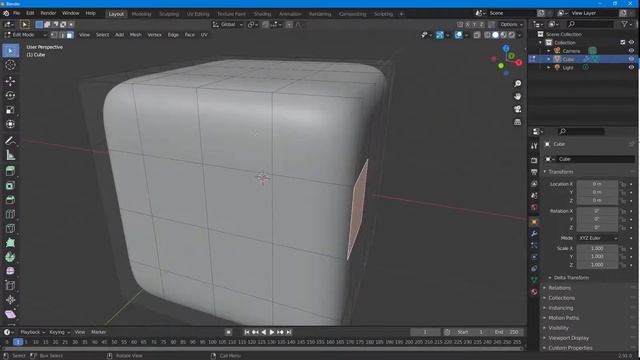Select the Bevel tool
The width and height of the screenshot is (640, 360).
10,200
